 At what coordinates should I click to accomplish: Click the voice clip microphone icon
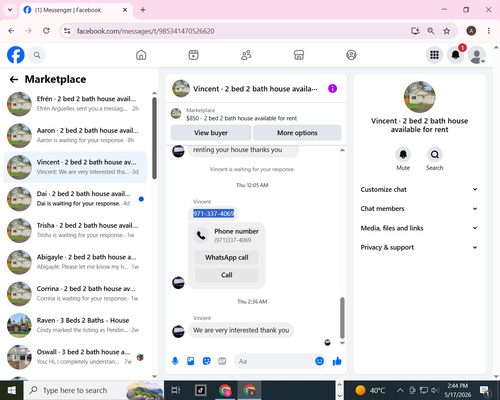(x=175, y=361)
